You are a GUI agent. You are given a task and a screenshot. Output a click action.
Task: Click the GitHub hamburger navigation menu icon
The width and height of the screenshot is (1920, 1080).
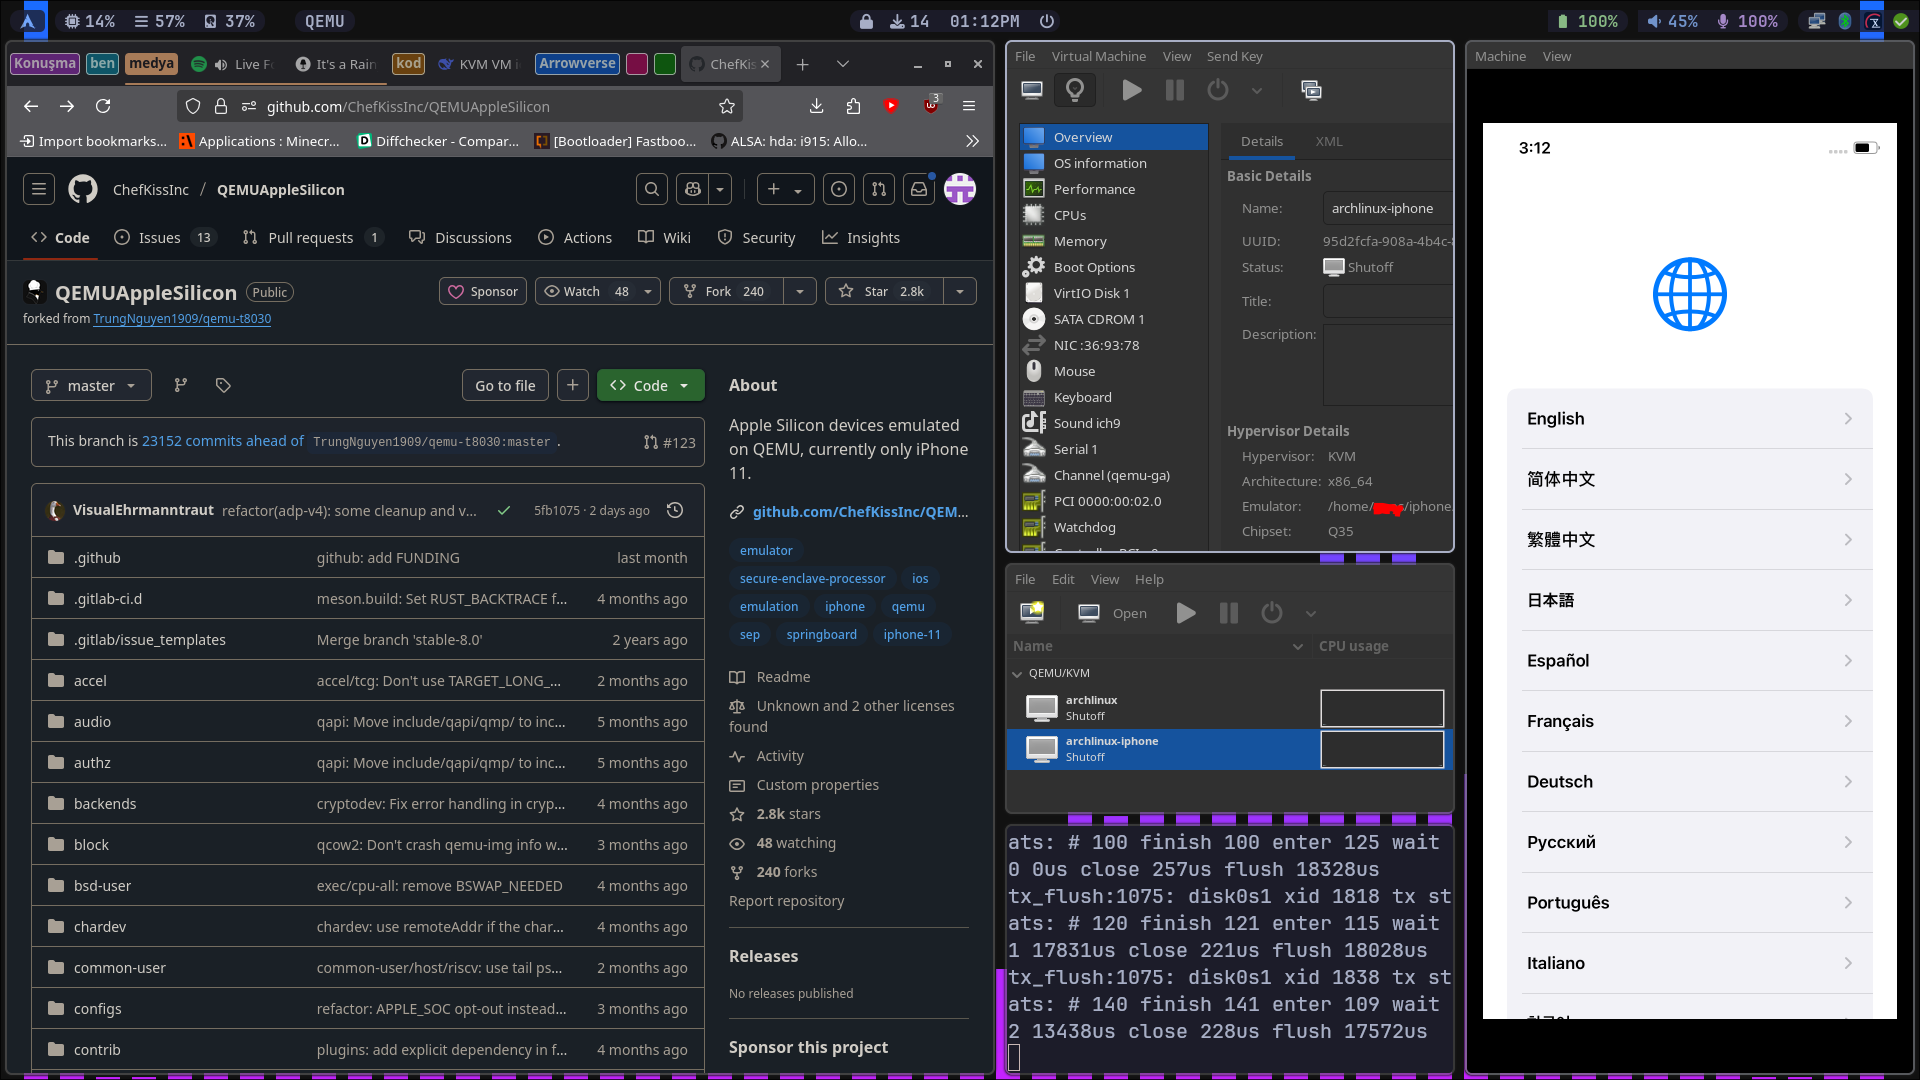pos(39,190)
